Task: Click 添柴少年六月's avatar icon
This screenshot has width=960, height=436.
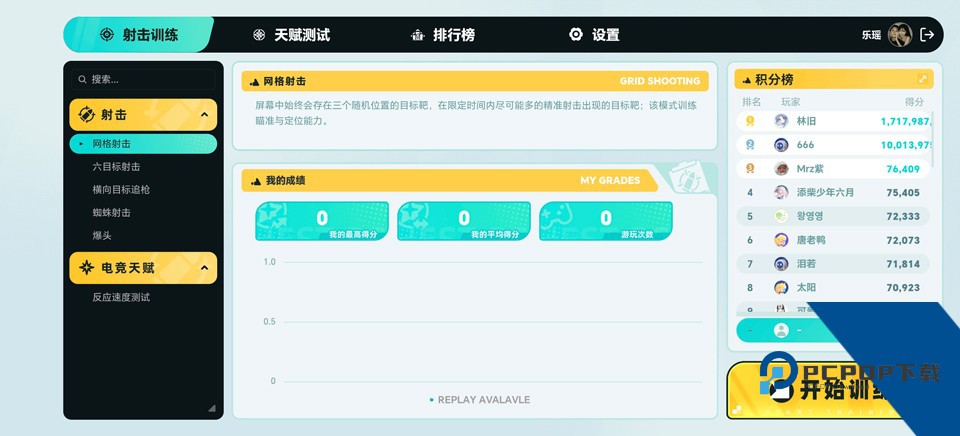Action: 781,192
